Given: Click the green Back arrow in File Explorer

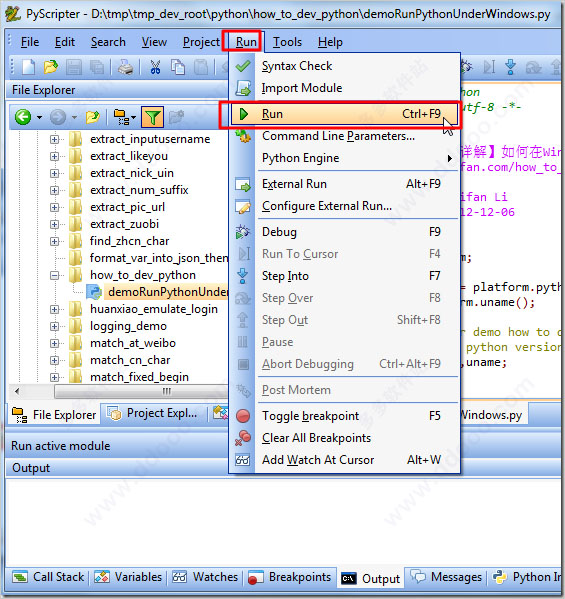Looking at the screenshot, I should point(23,117).
